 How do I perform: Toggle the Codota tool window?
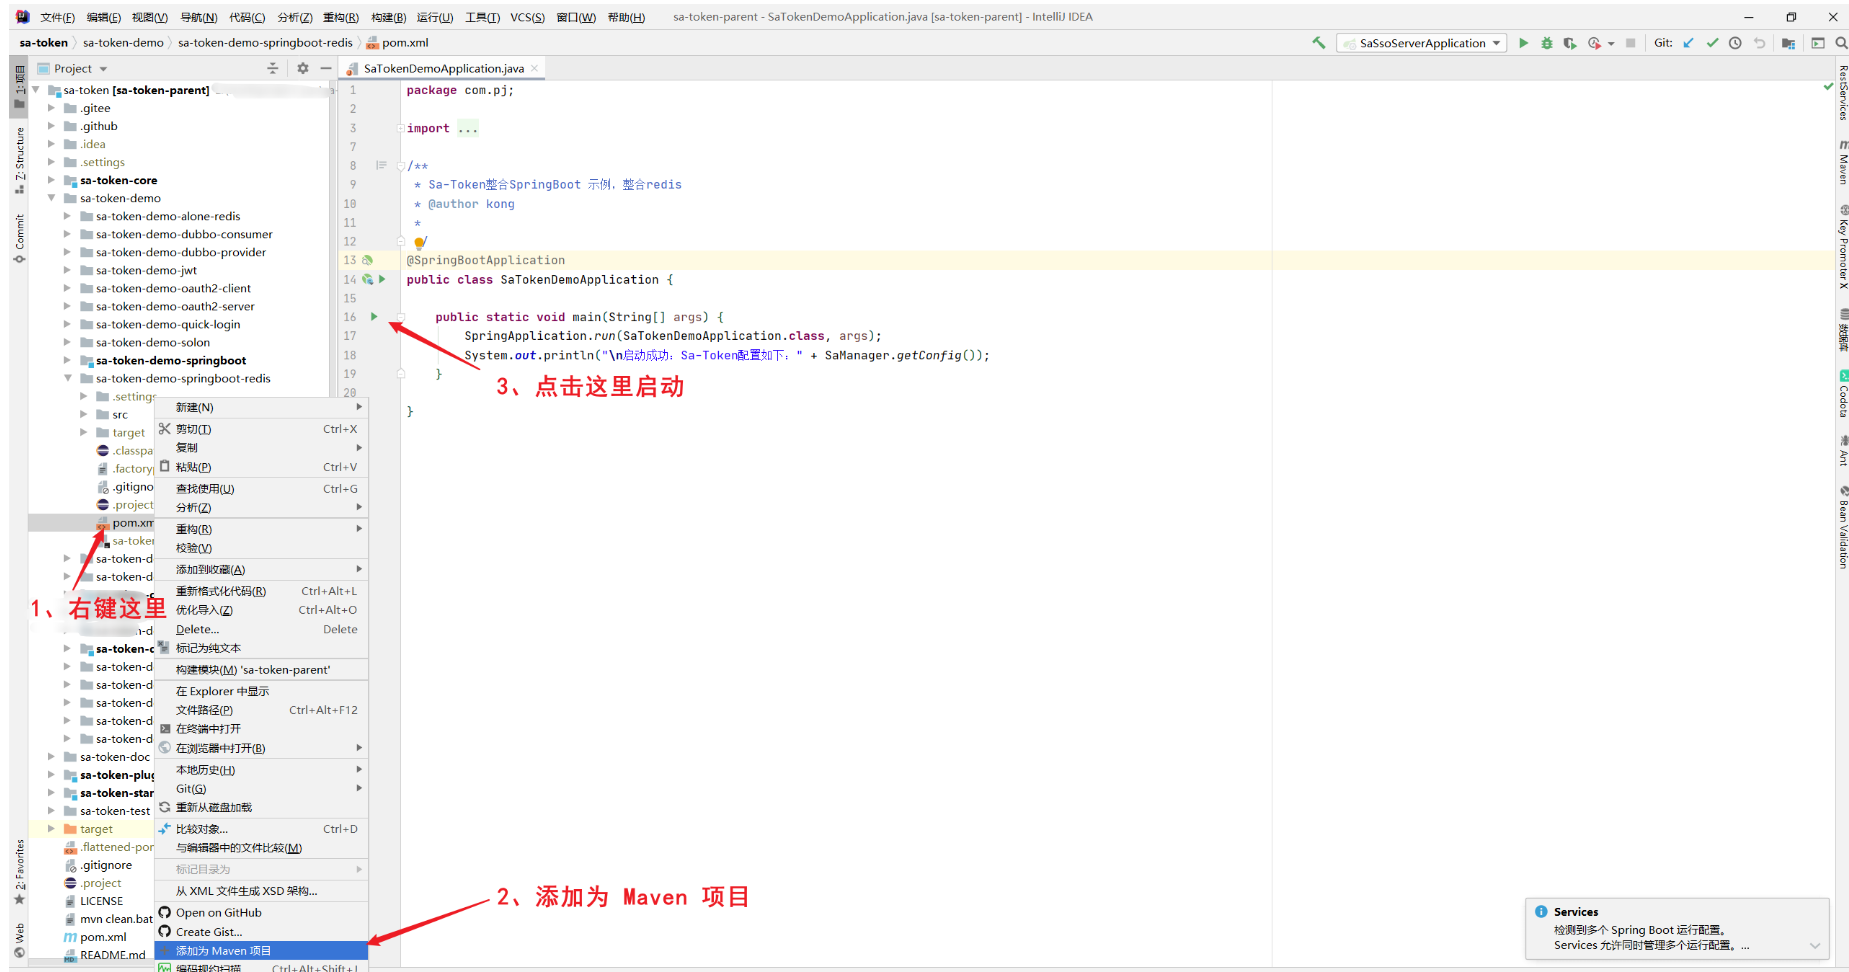coord(1842,394)
